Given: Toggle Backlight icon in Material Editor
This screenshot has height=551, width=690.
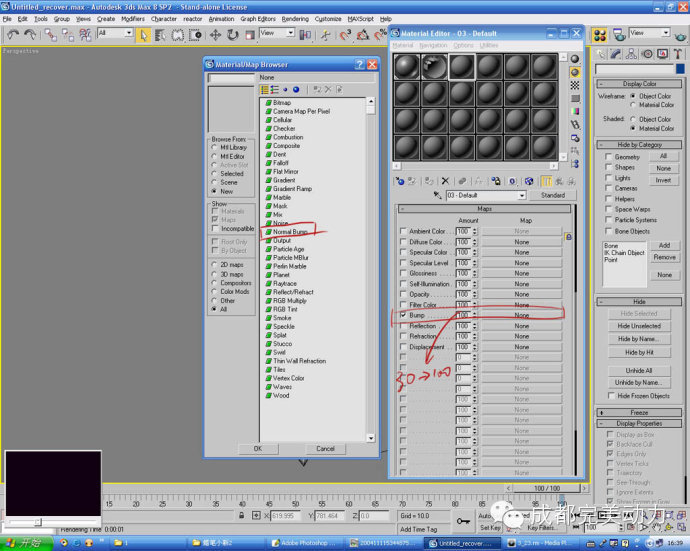Looking at the screenshot, I should (575, 72).
